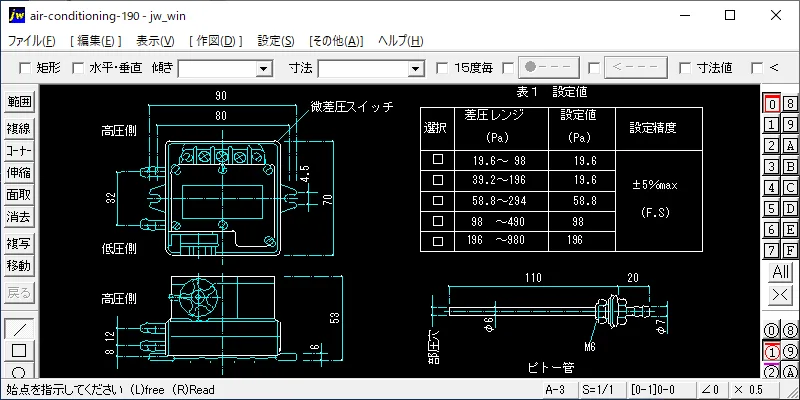The height and width of the screenshot is (400, 800).
Task: Select layer C button
Action: pos(790,187)
